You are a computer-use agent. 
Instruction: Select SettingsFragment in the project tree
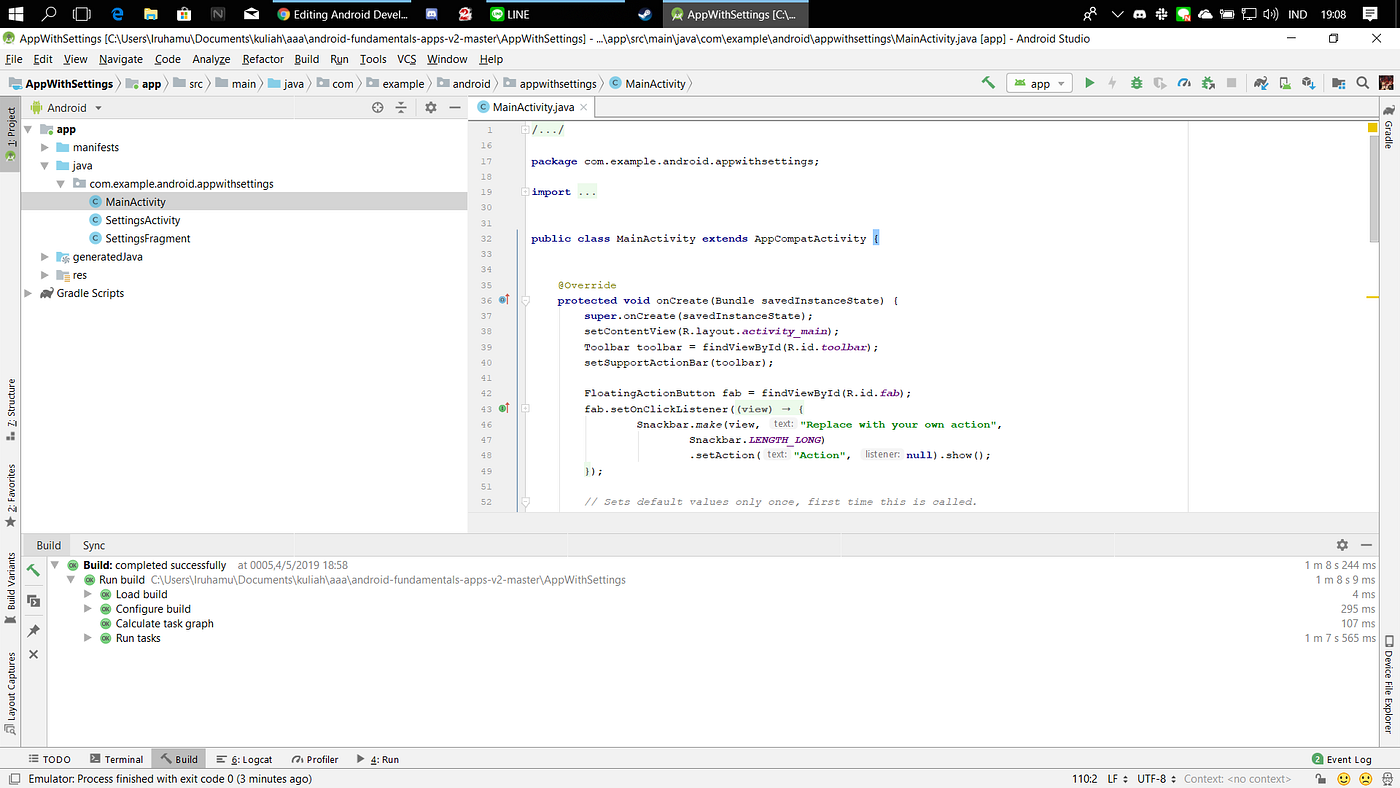146,238
